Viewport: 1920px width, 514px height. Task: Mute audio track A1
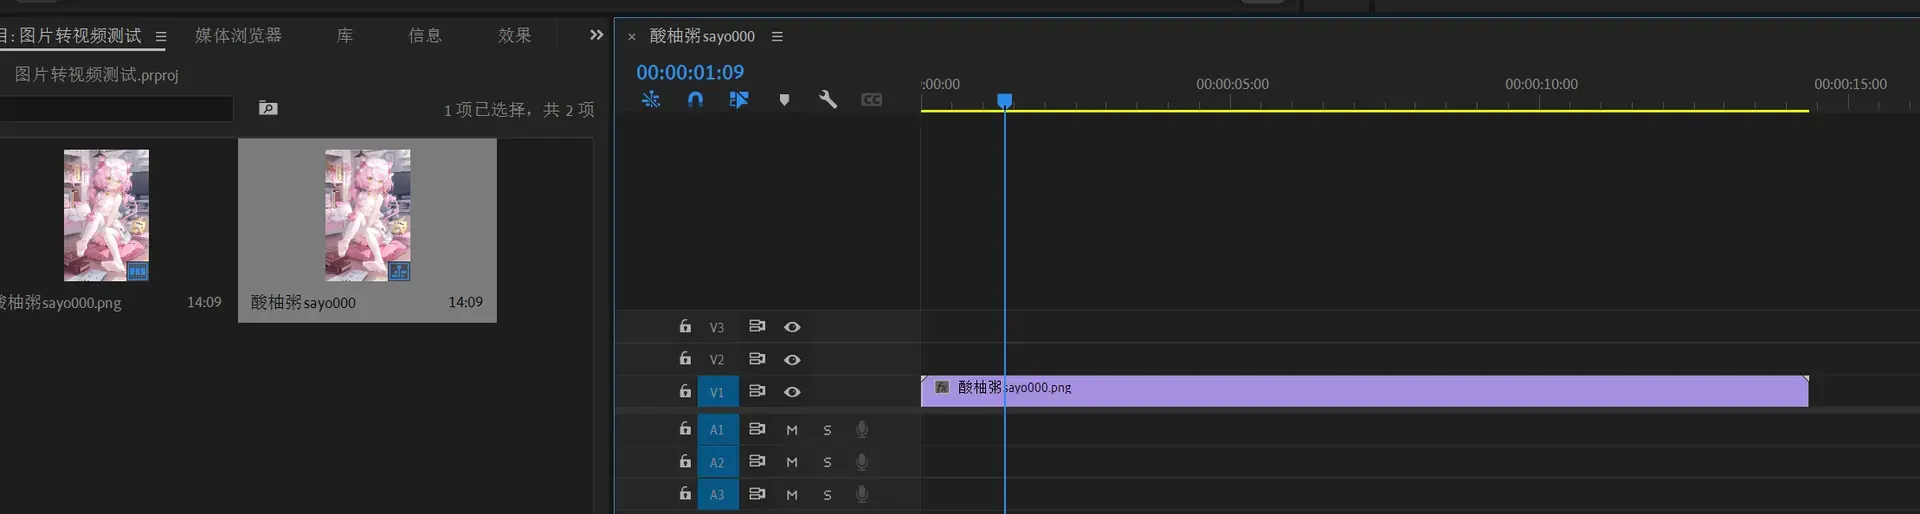[x=792, y=430]
